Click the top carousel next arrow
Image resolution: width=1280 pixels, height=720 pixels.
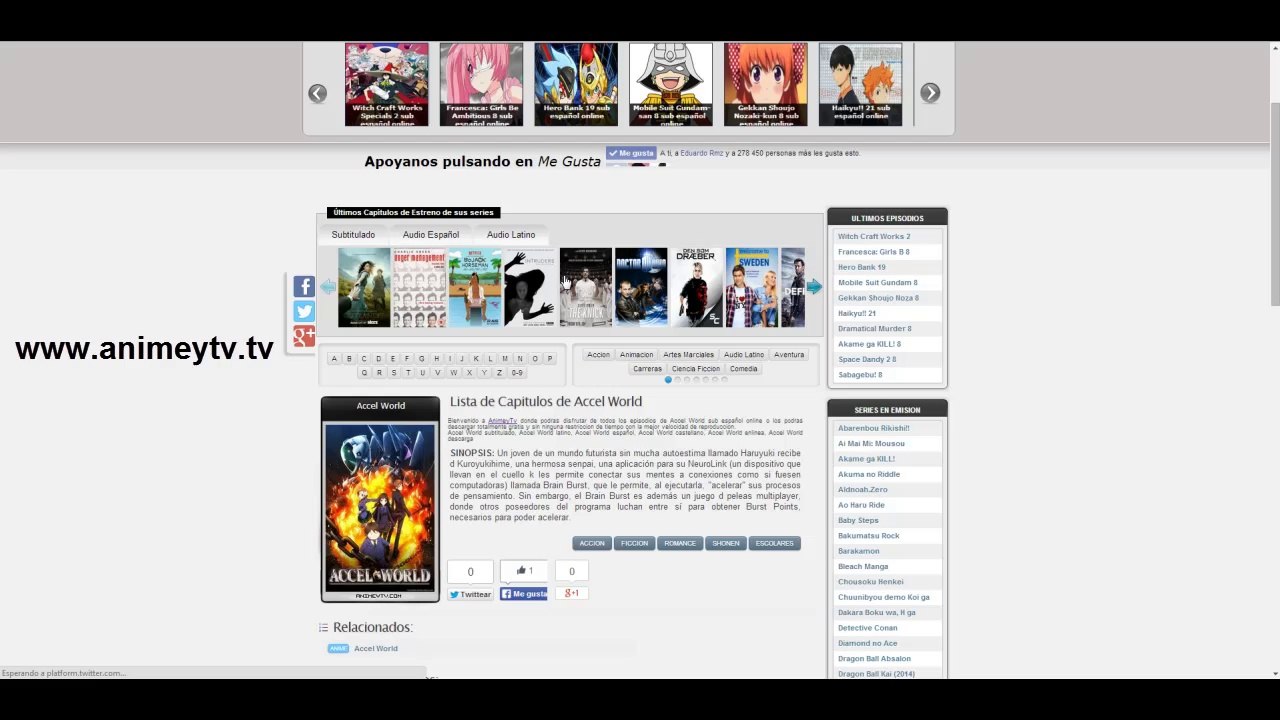click(x=930, y=93)
